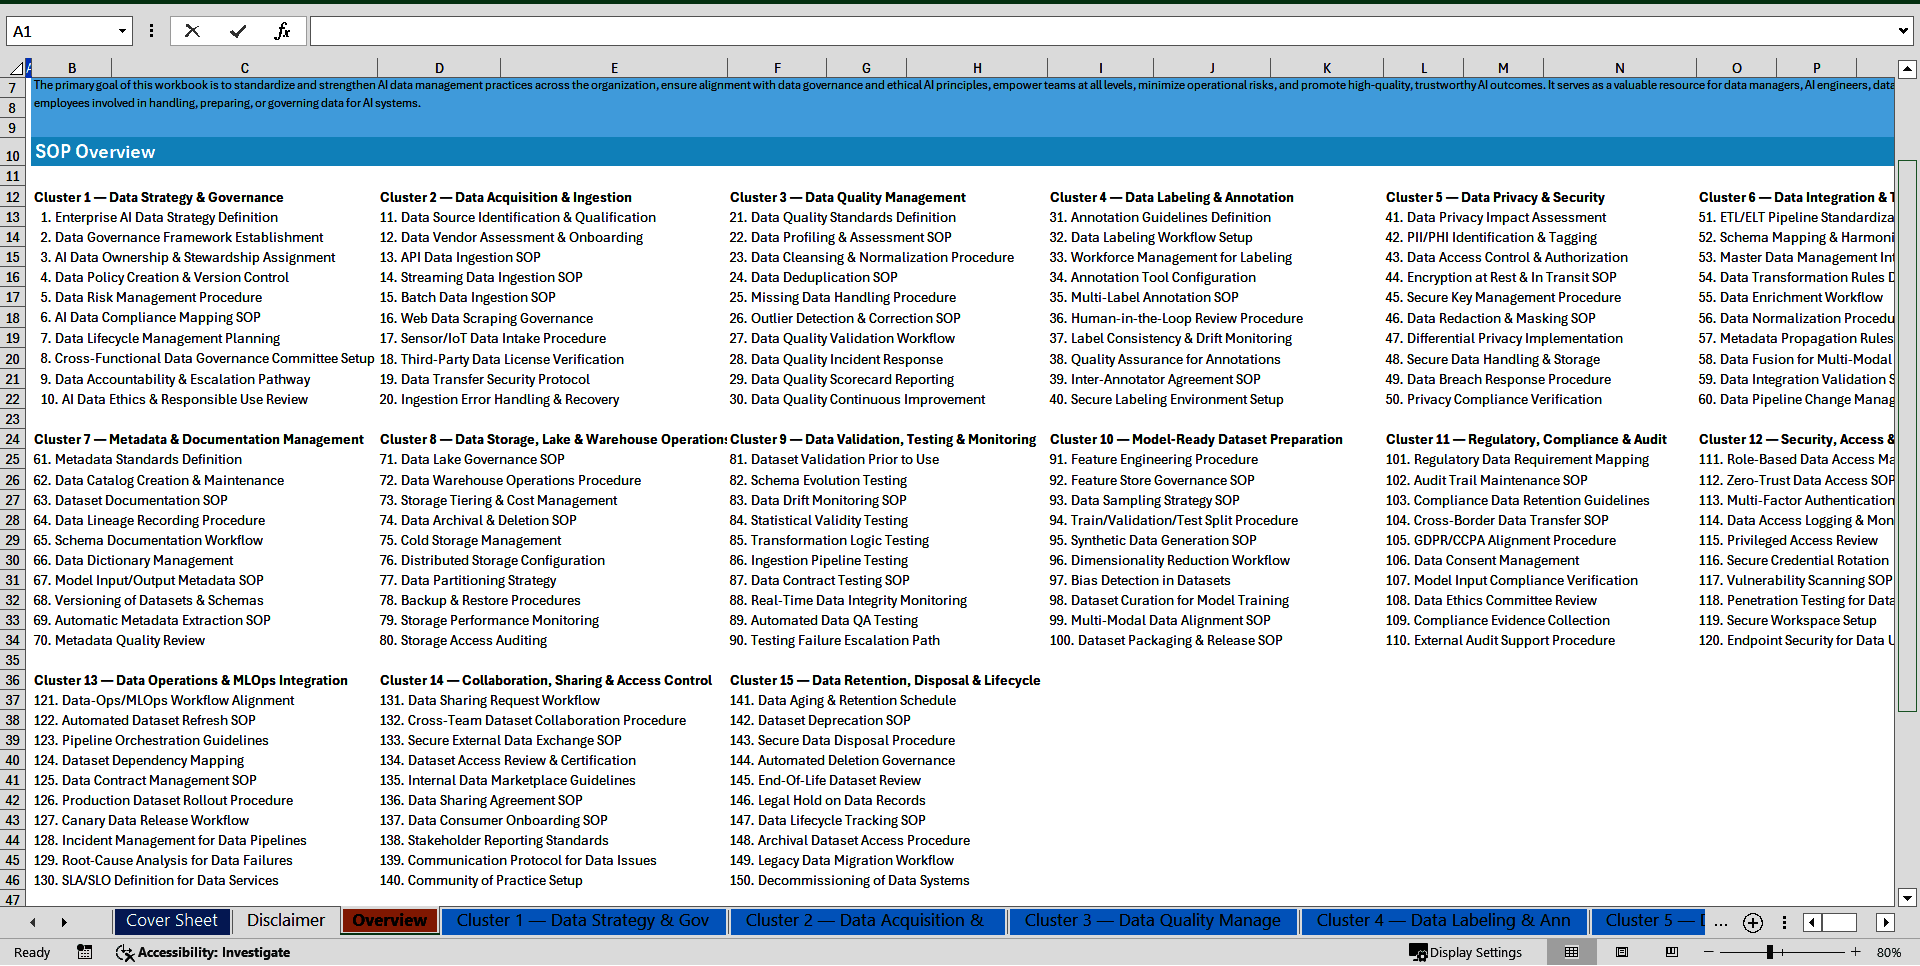This screenshot has width=1920, height=966.
Task: Expand the formula bar with the chevron
Action: pyautogui.click(x=1902, y=30)
